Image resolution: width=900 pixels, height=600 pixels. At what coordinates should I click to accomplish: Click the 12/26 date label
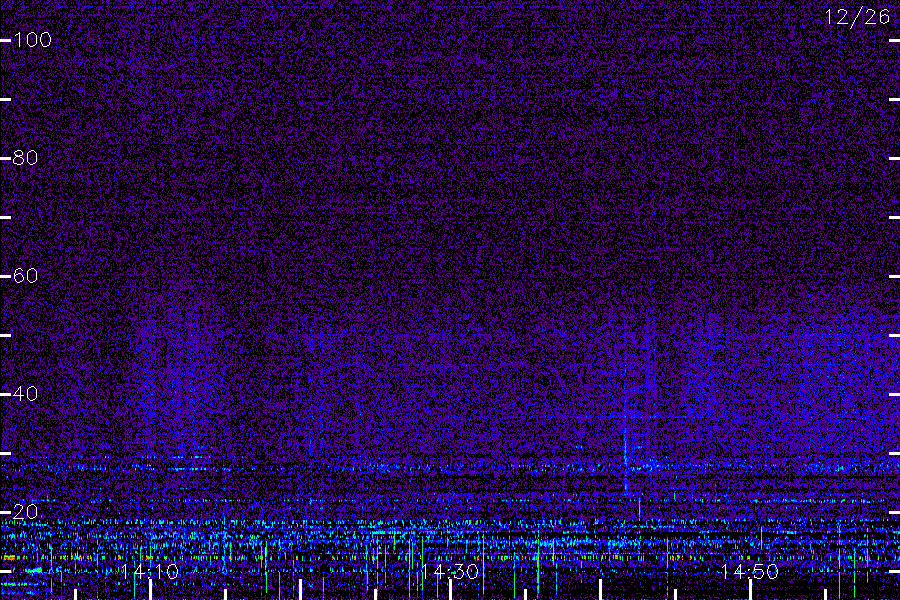pos(857,17)
